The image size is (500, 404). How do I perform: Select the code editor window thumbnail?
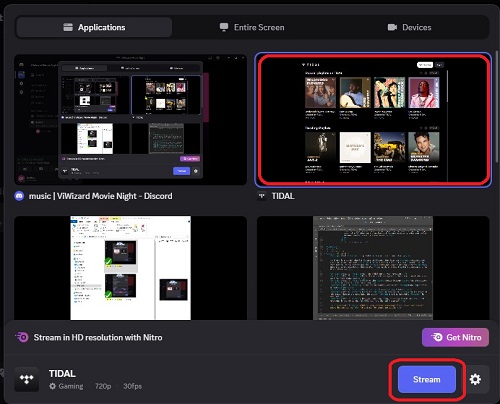373,268
